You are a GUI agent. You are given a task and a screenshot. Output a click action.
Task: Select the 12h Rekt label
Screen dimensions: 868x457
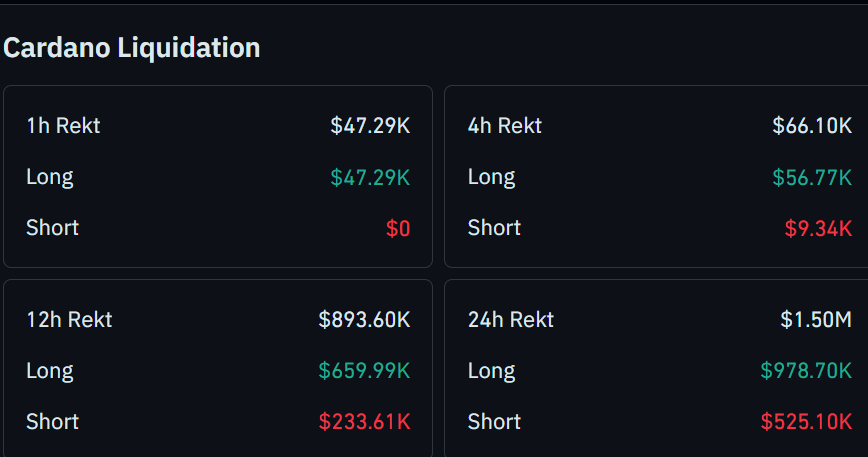coord(69,320)
